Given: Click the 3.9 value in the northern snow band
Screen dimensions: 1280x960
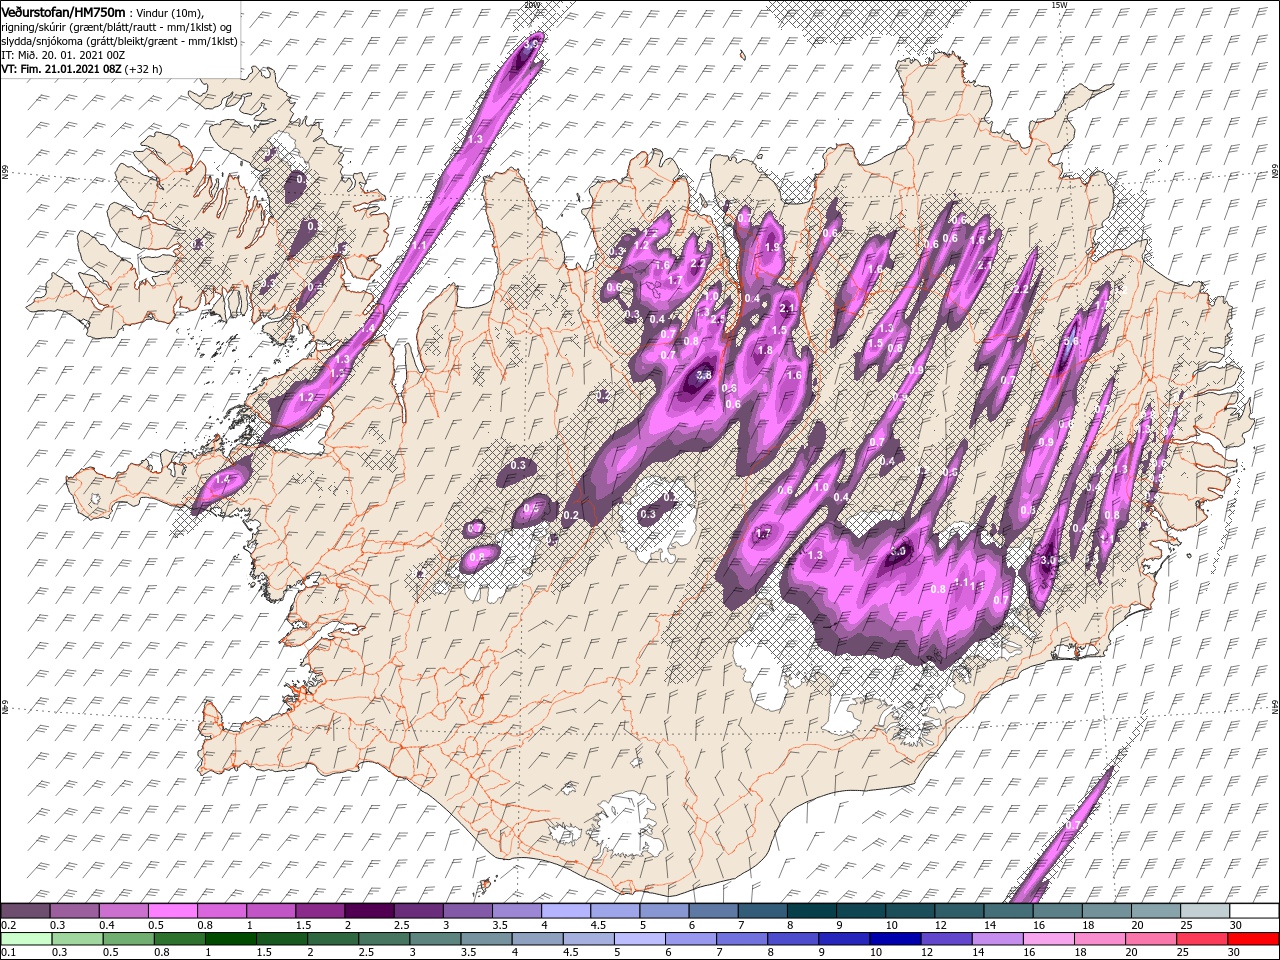Looking at the screenshot, I should (531, 44).
